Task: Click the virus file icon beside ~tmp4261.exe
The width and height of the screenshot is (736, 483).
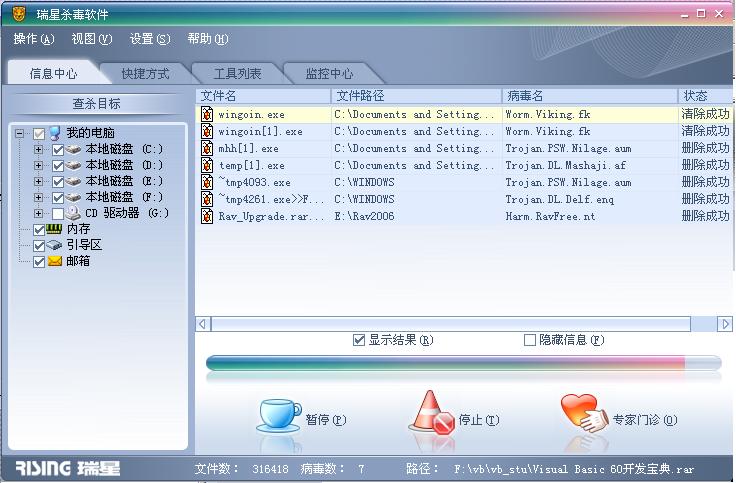Action: pos(207,199)
